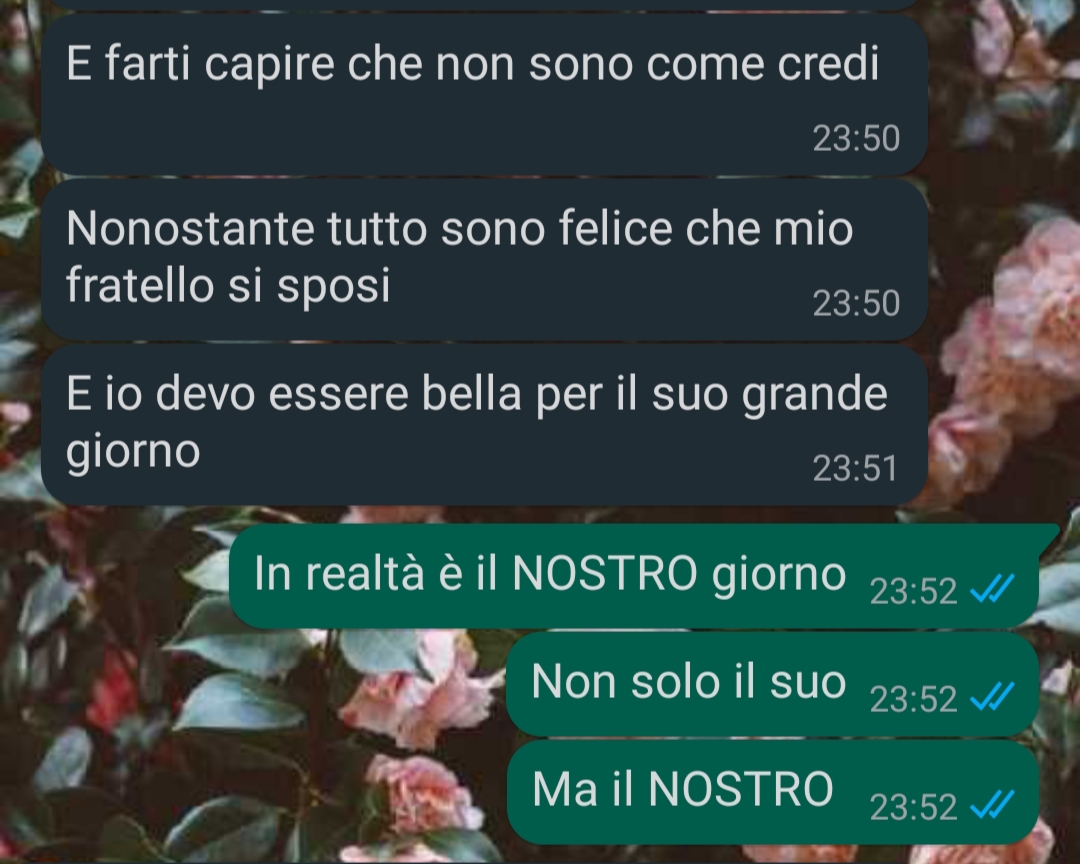Tap the partially visible bubble at top edge
The height and width of the screenshot is (864, 1080).
(484, 5)
